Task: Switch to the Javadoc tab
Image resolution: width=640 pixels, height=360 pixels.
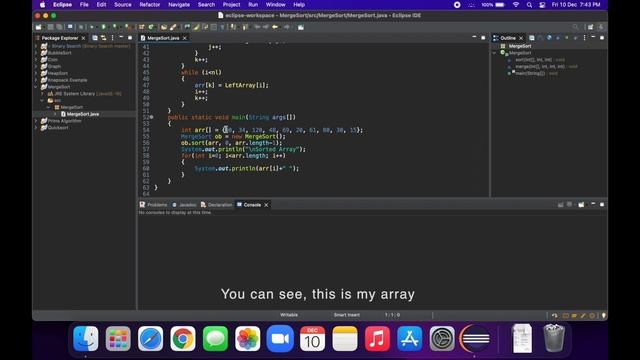Action: (x=184, y=205)
